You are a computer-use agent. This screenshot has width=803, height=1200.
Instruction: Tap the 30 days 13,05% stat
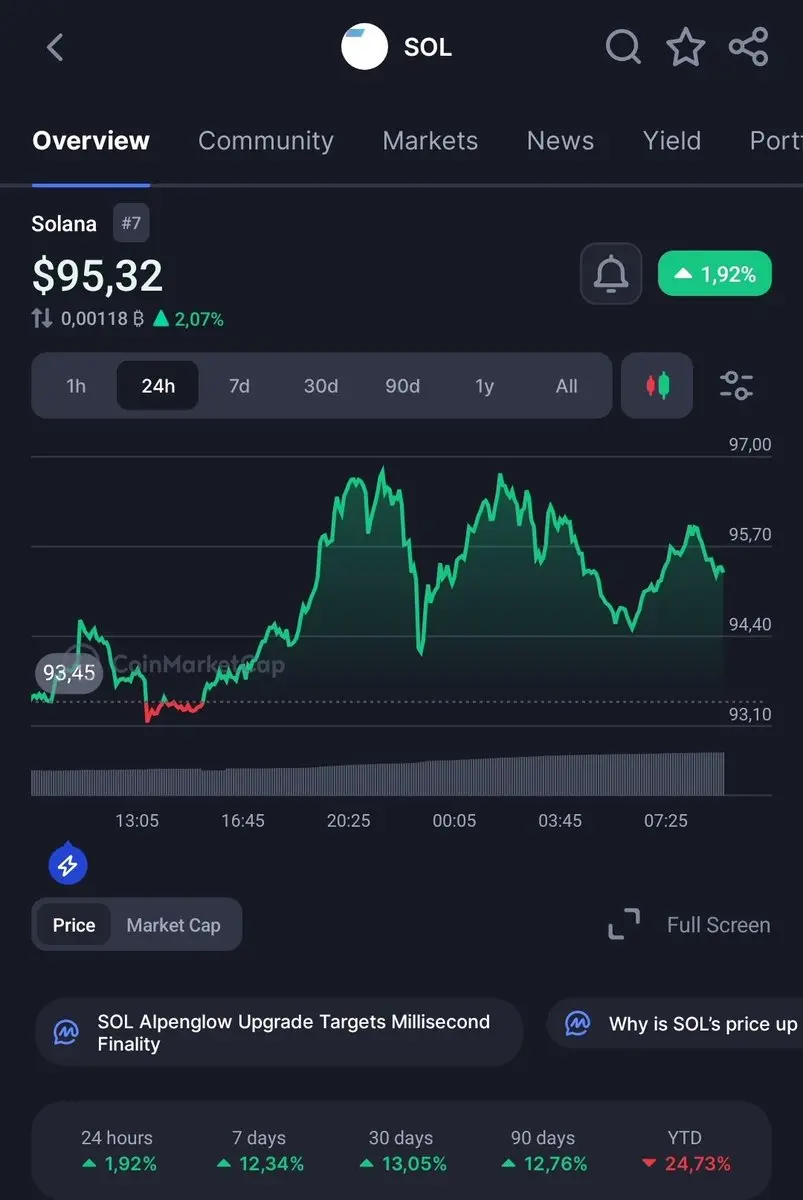click(x=401, y=1151)
